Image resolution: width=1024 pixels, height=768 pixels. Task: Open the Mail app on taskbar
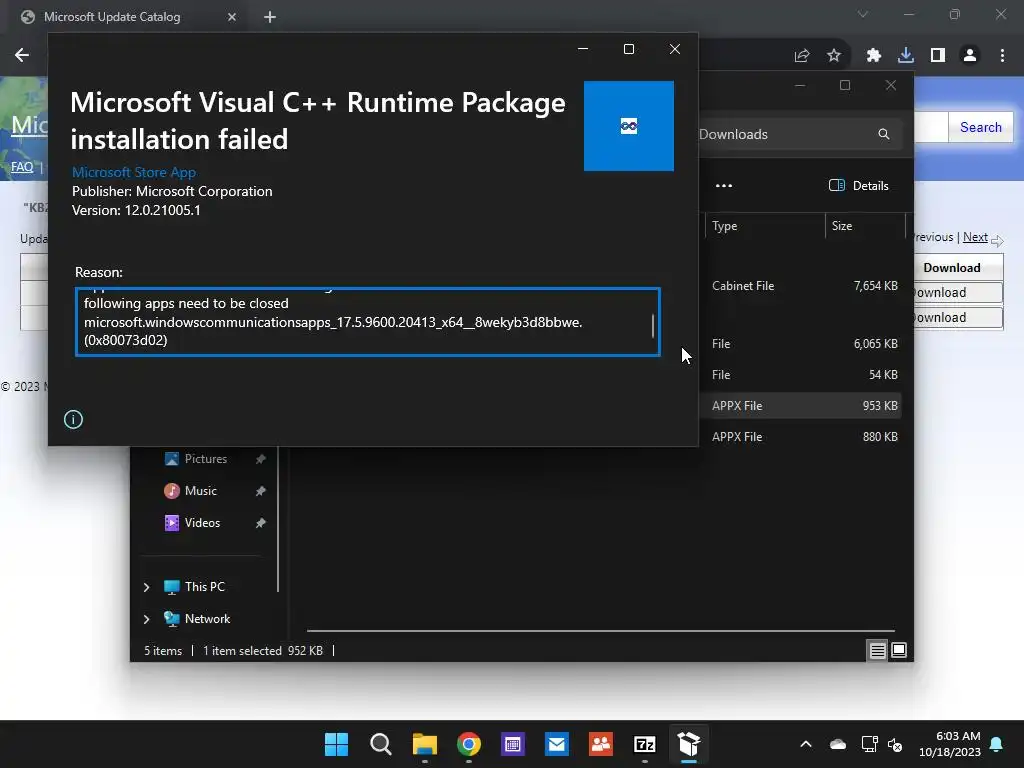556,744
